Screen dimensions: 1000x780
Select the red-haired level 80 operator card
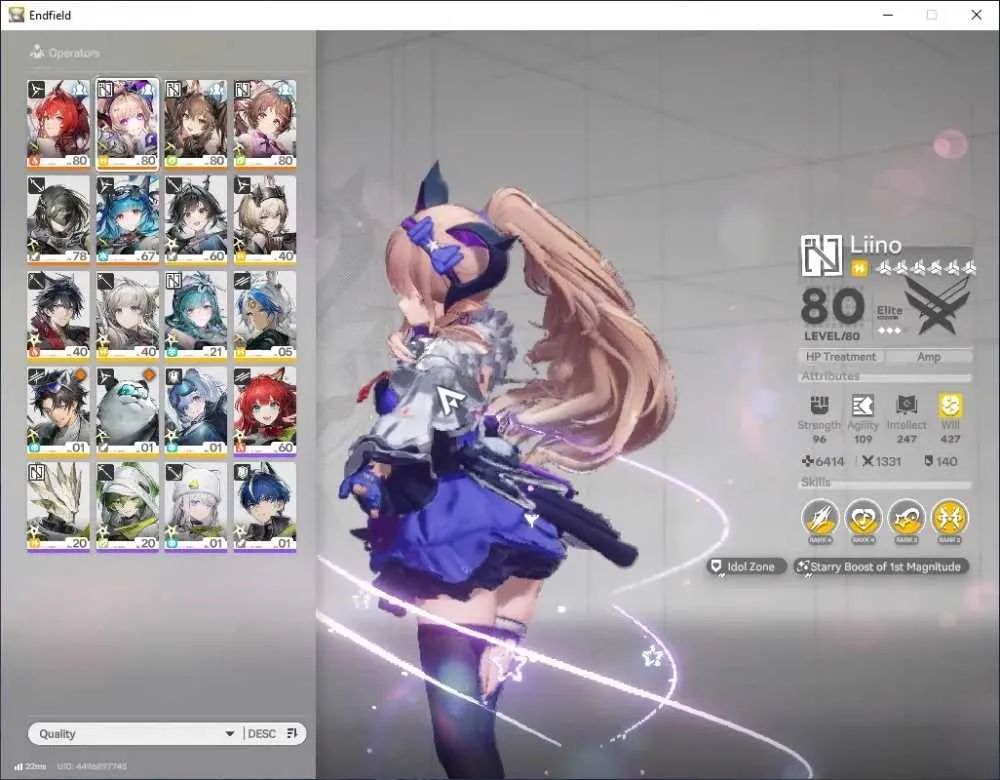click(x=58, y=124)
